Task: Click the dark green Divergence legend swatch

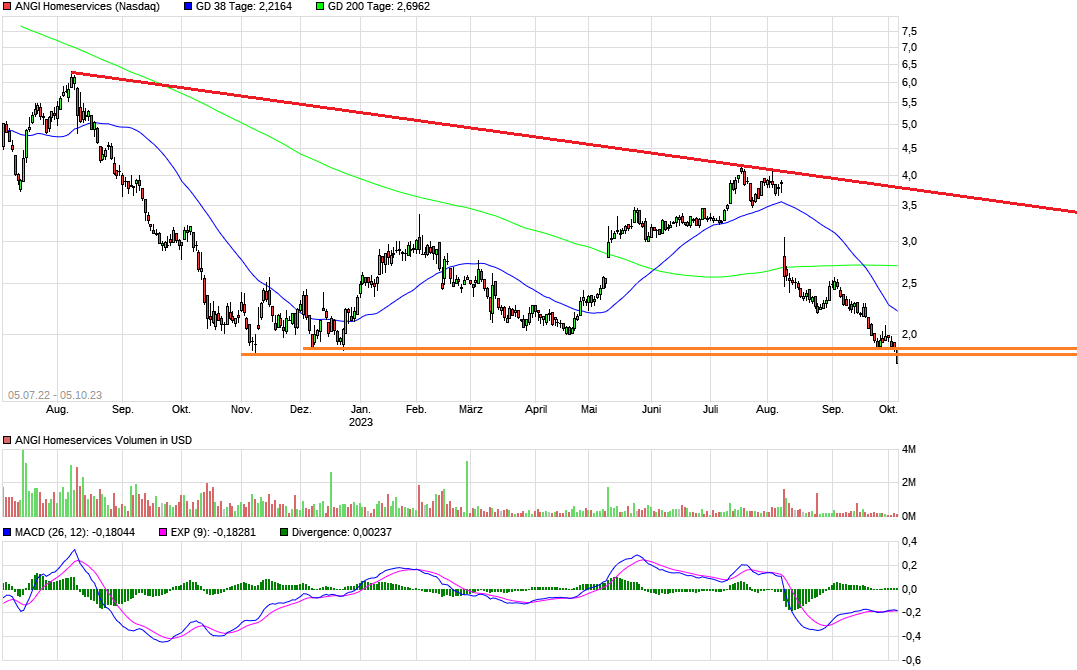Action: click(x=284, y=532)
